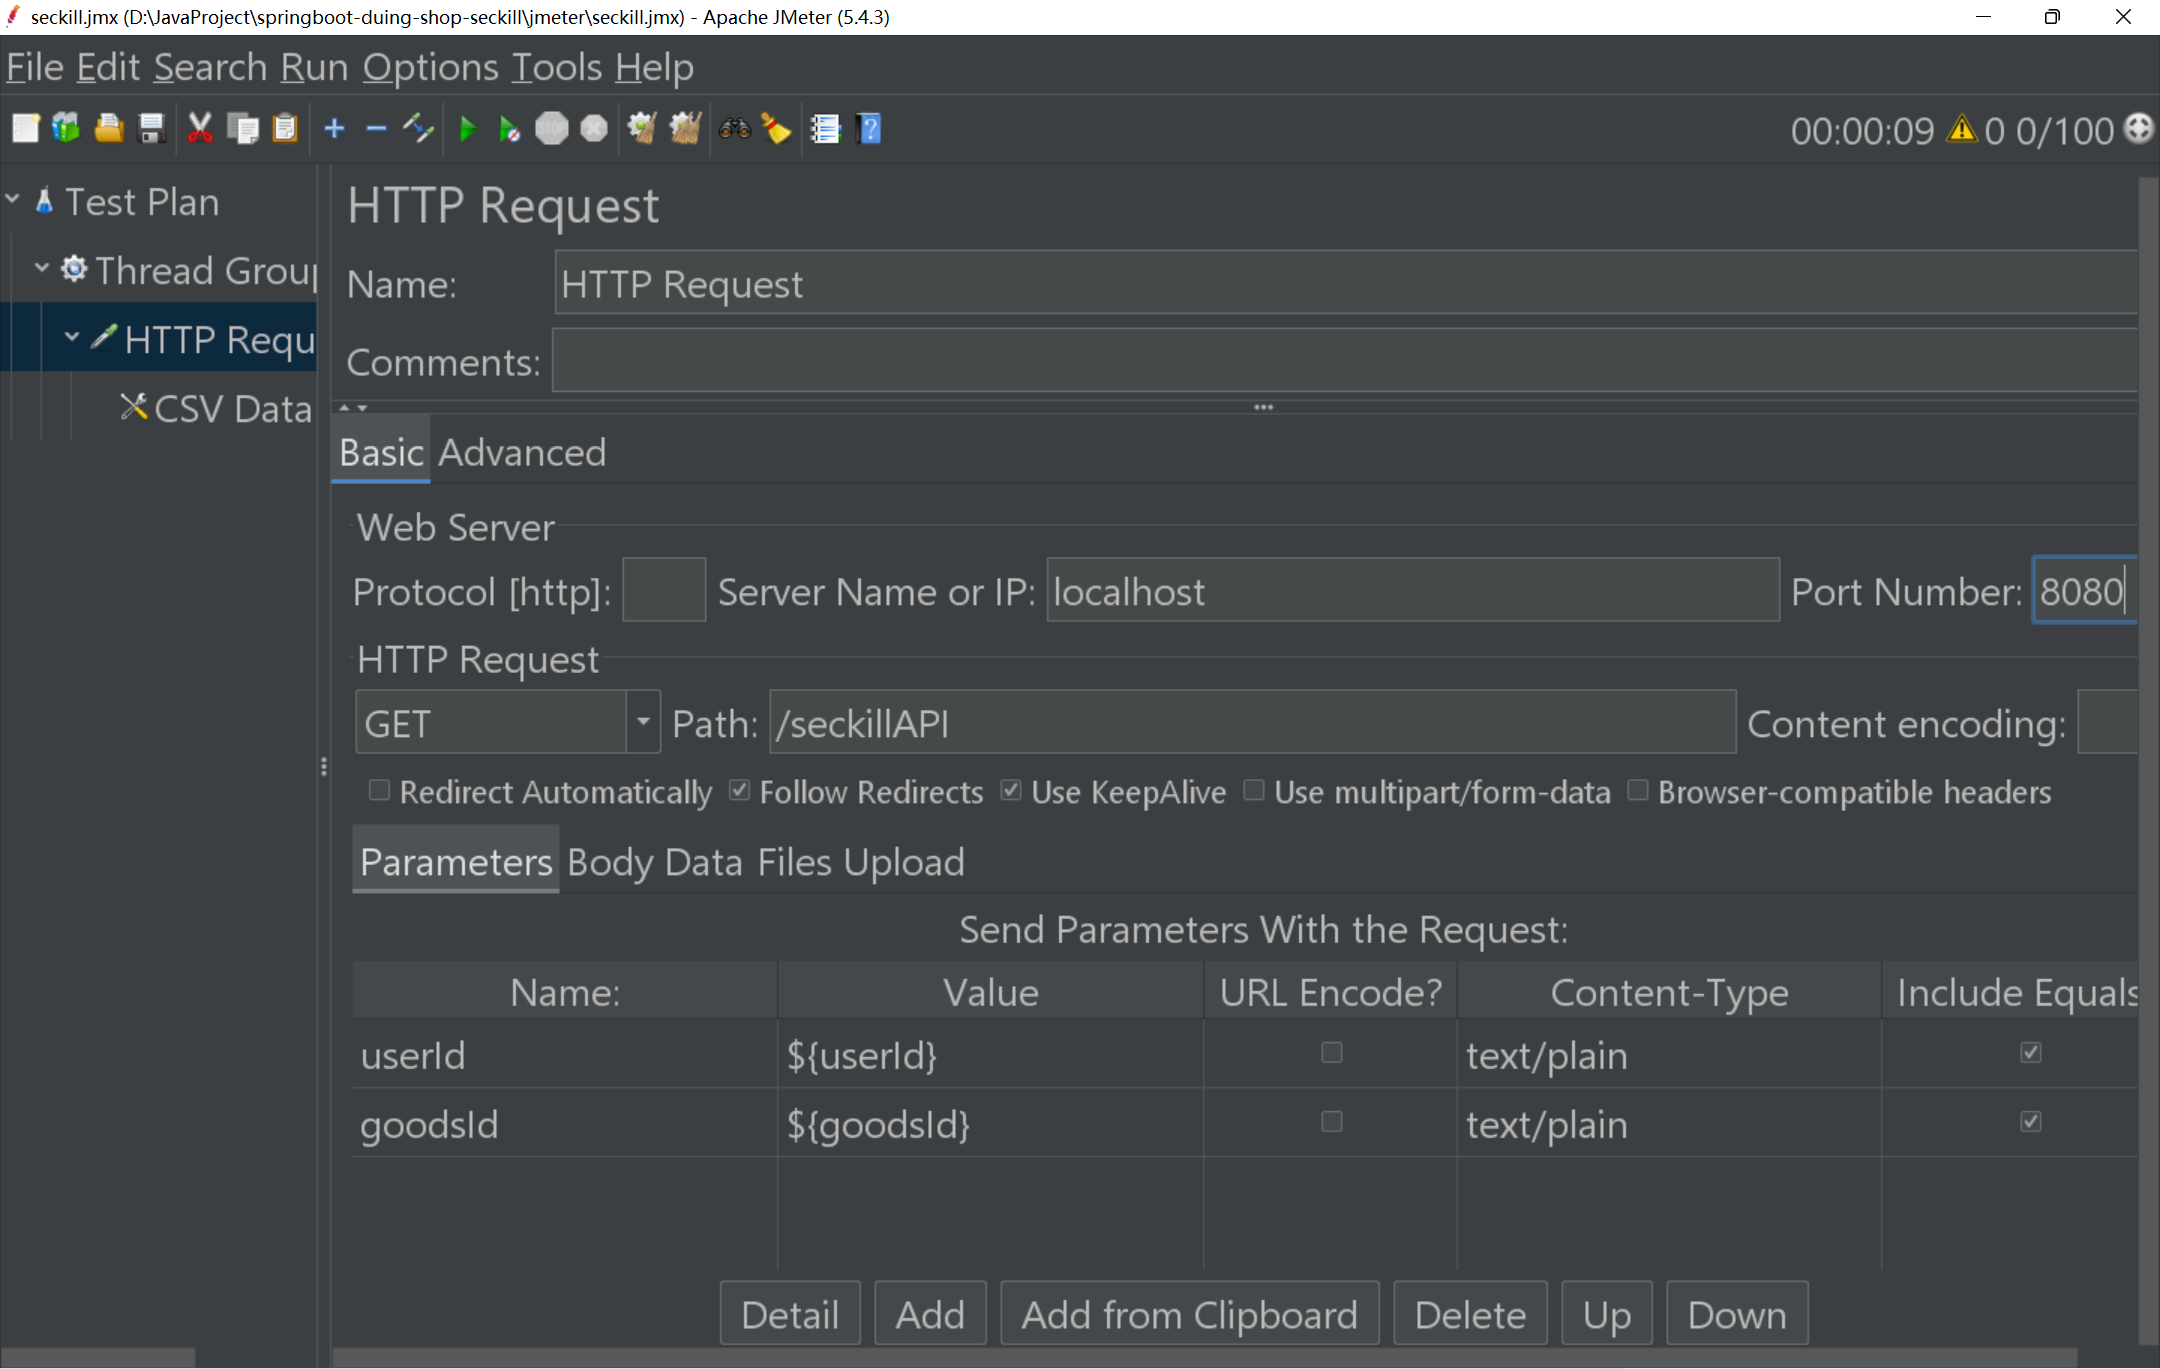The height and width of the screenshot is (1369, 2160).
Task: Click the Open file folder icon
Action: click(x=109, y=129)
